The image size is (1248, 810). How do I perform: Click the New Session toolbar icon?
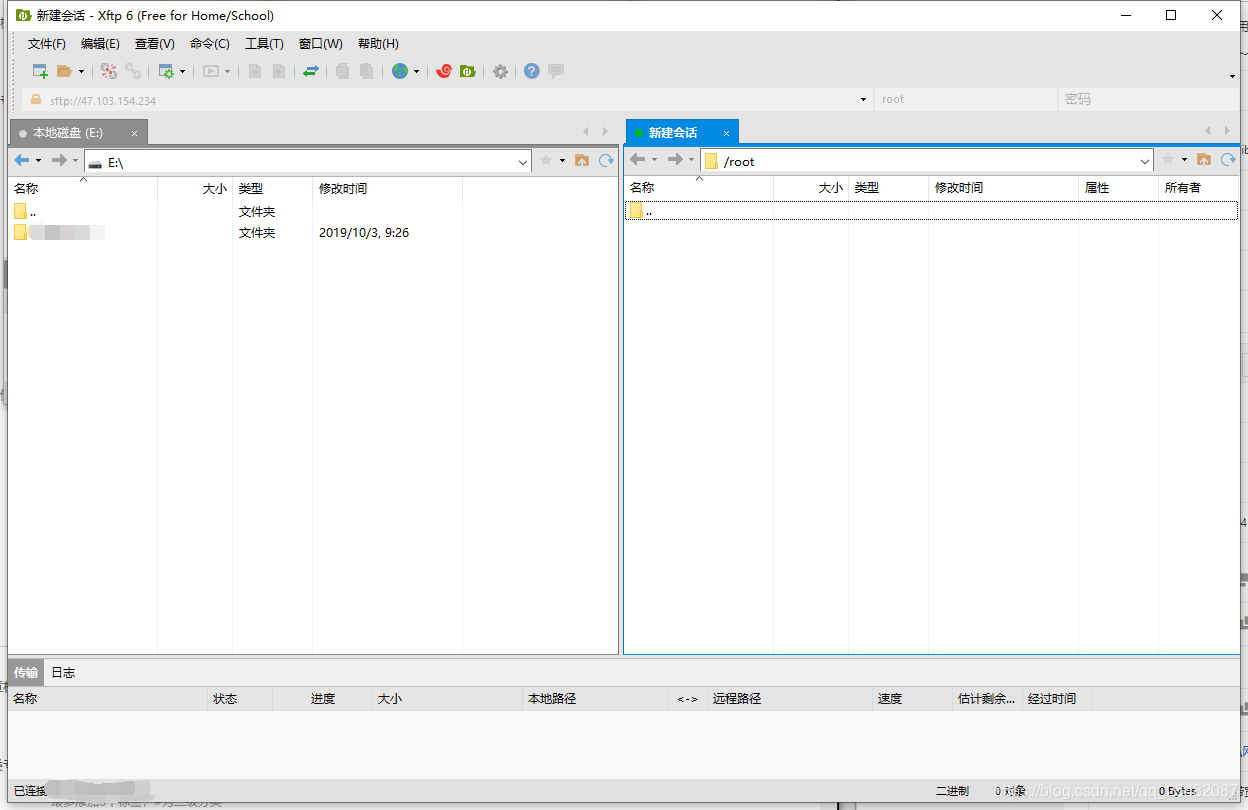click(40, 71)
